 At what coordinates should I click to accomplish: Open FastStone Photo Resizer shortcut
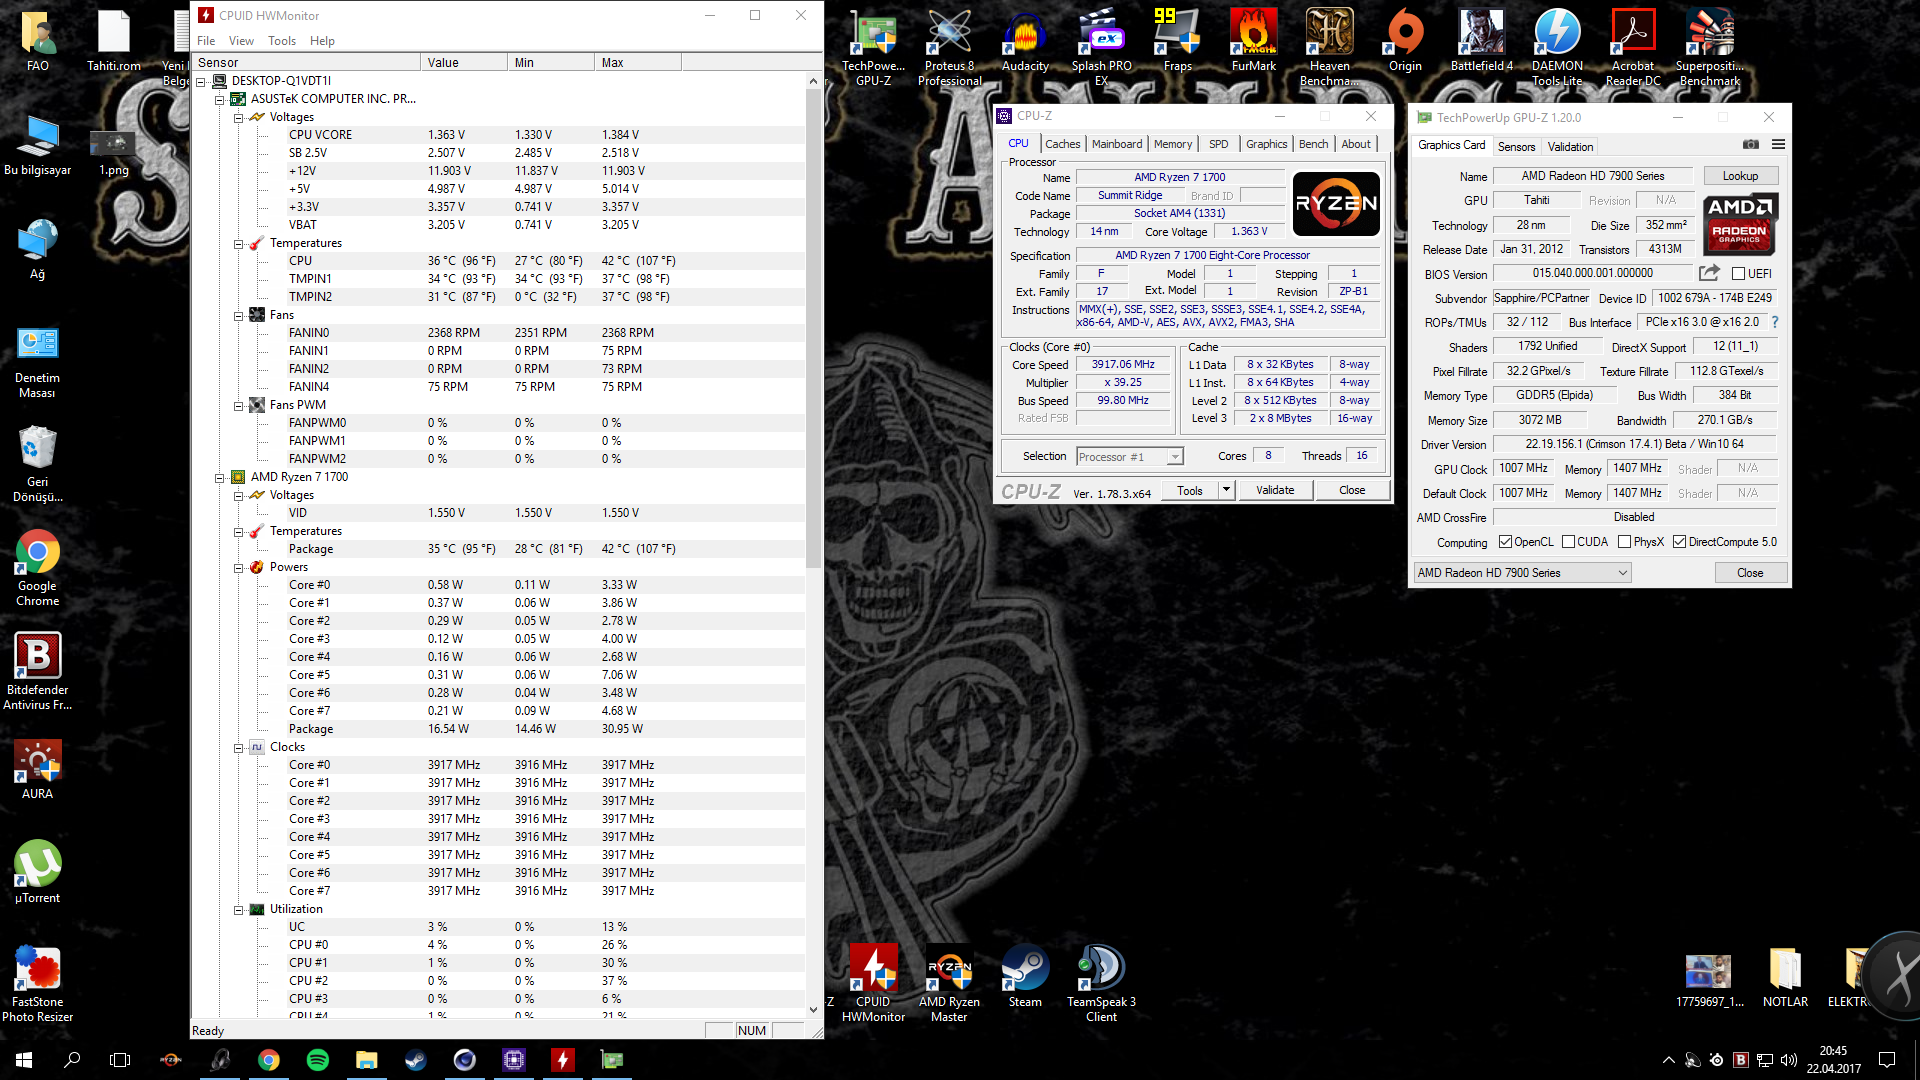click(x=37, y=983)
